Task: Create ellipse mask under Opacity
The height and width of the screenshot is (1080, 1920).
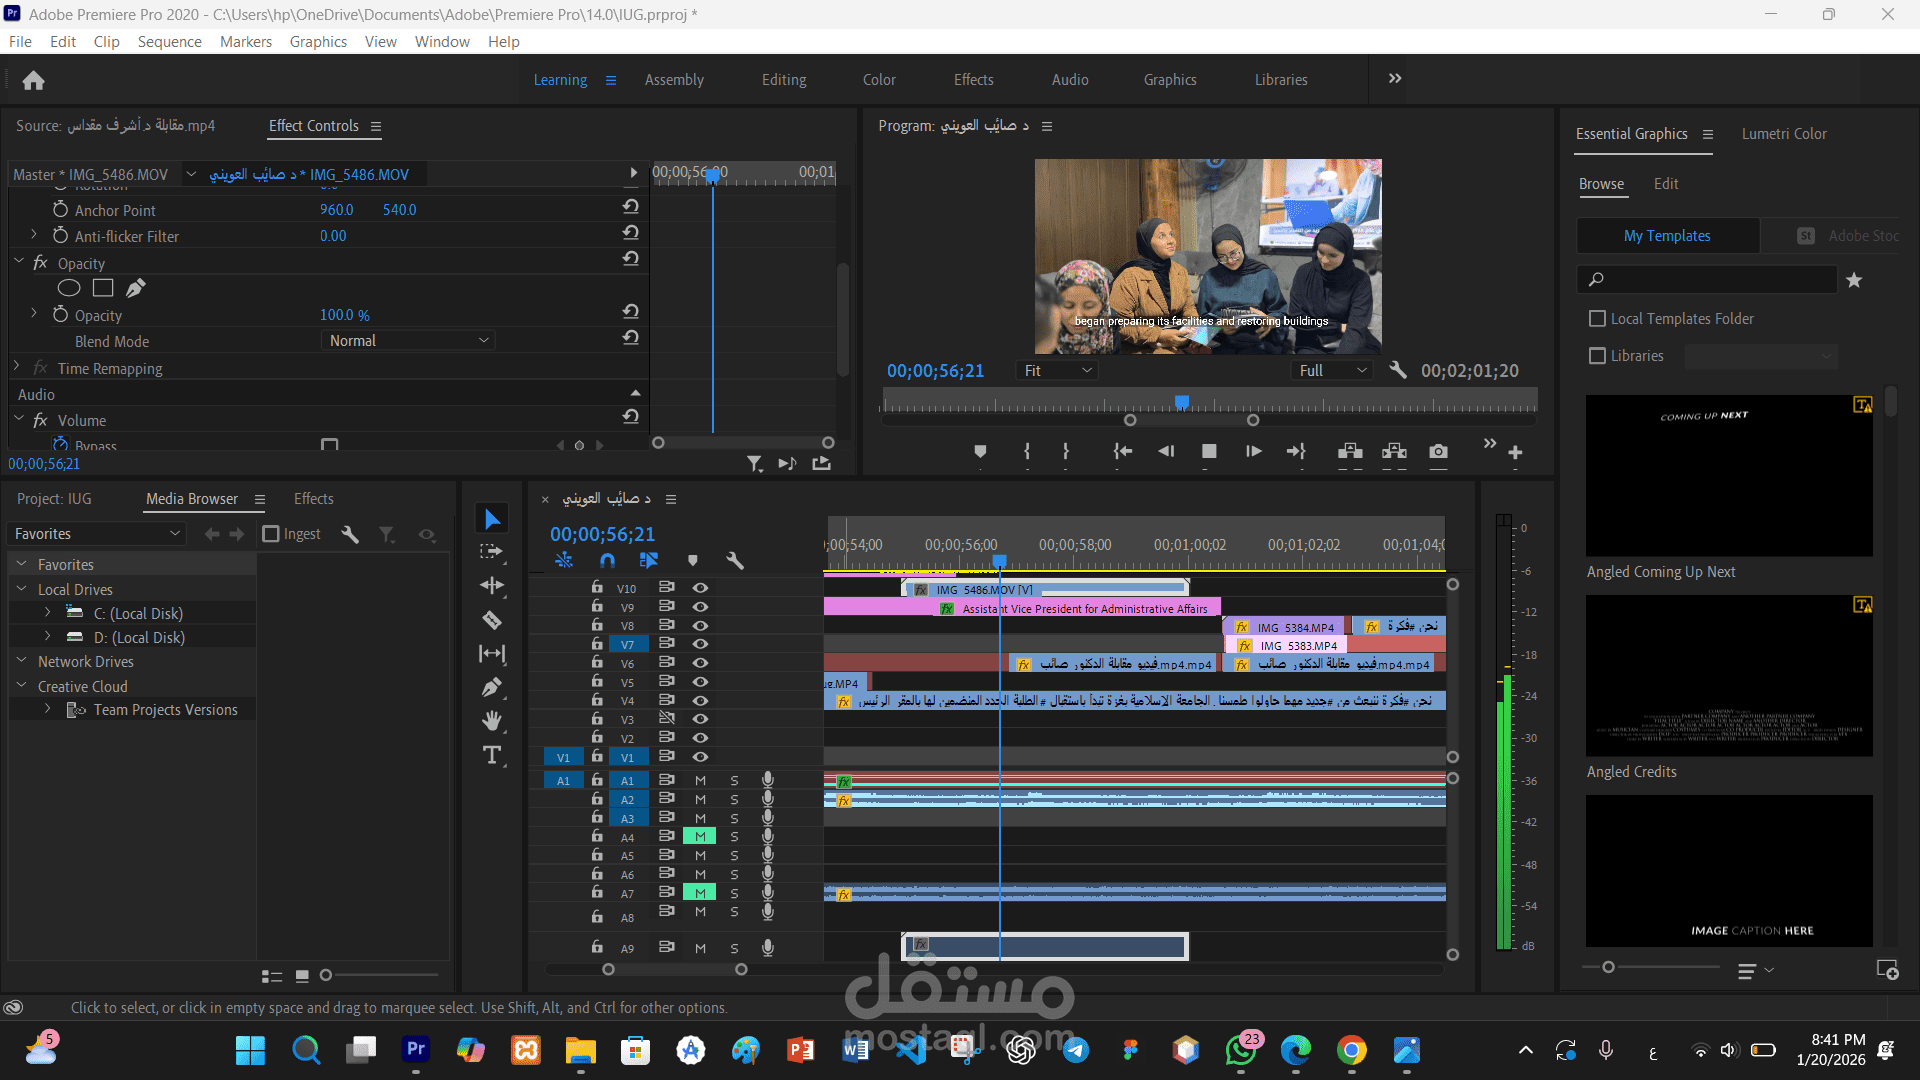Action: pyautogui.click(x=69, y=288)
